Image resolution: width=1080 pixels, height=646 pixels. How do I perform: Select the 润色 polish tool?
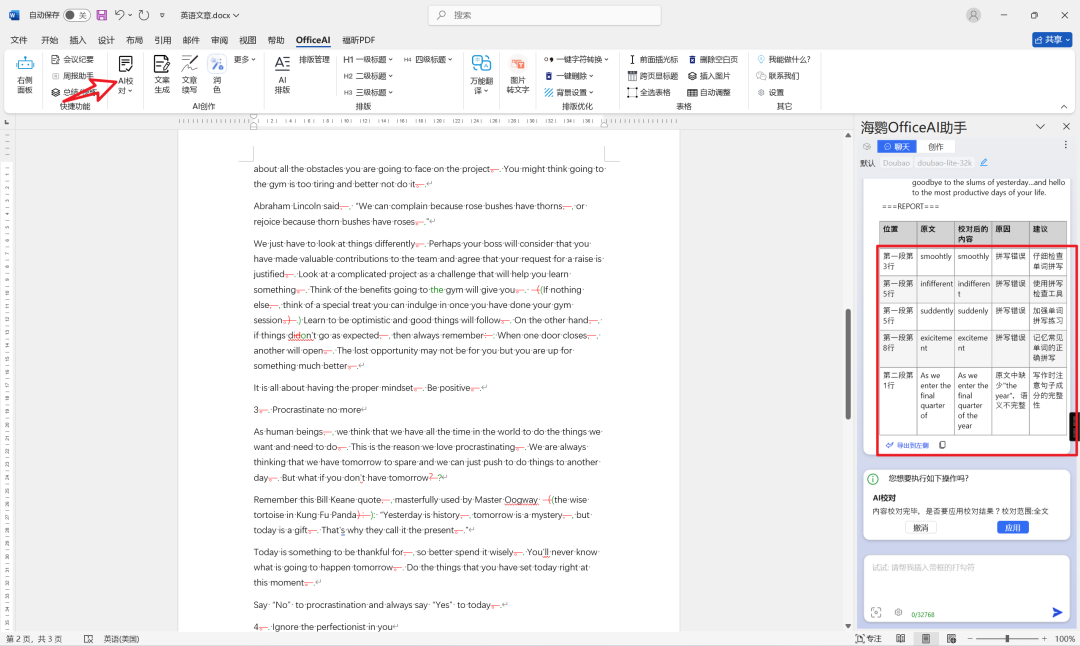point(217,74)
